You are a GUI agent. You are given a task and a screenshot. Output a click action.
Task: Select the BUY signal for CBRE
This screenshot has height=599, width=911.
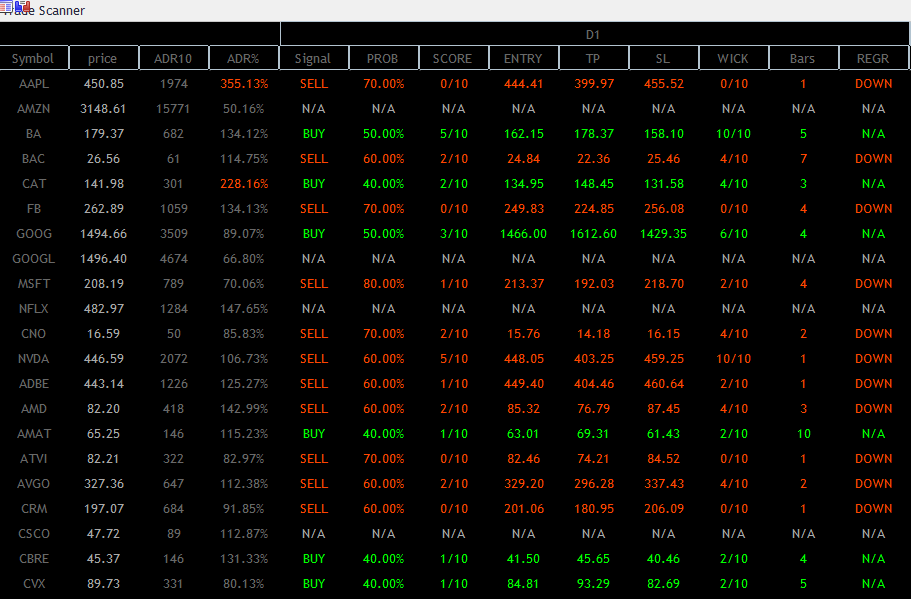pyautogui.click(x=314, y=558)
